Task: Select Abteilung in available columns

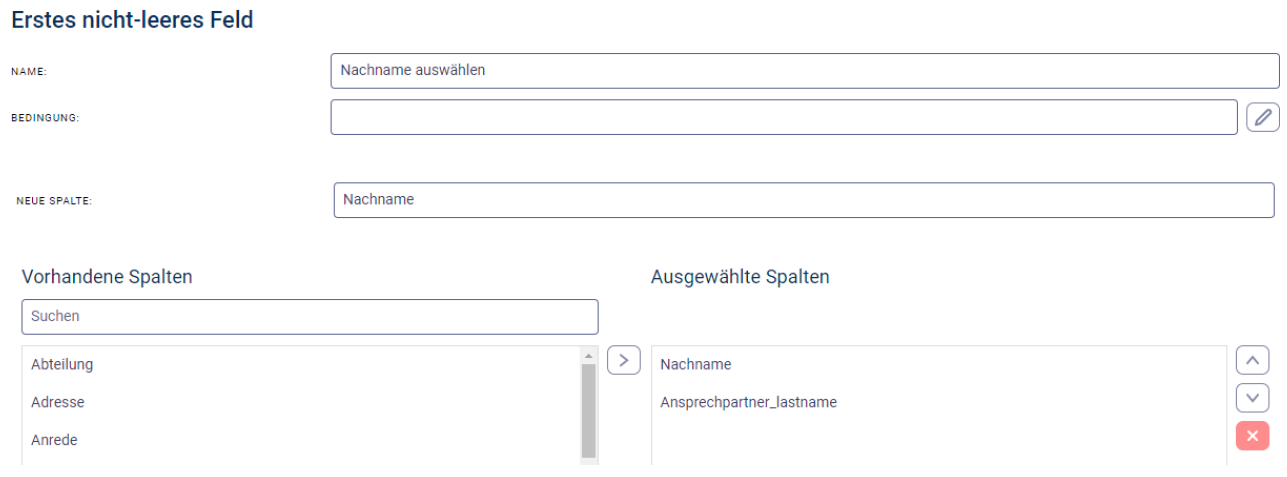Action: 62,364
